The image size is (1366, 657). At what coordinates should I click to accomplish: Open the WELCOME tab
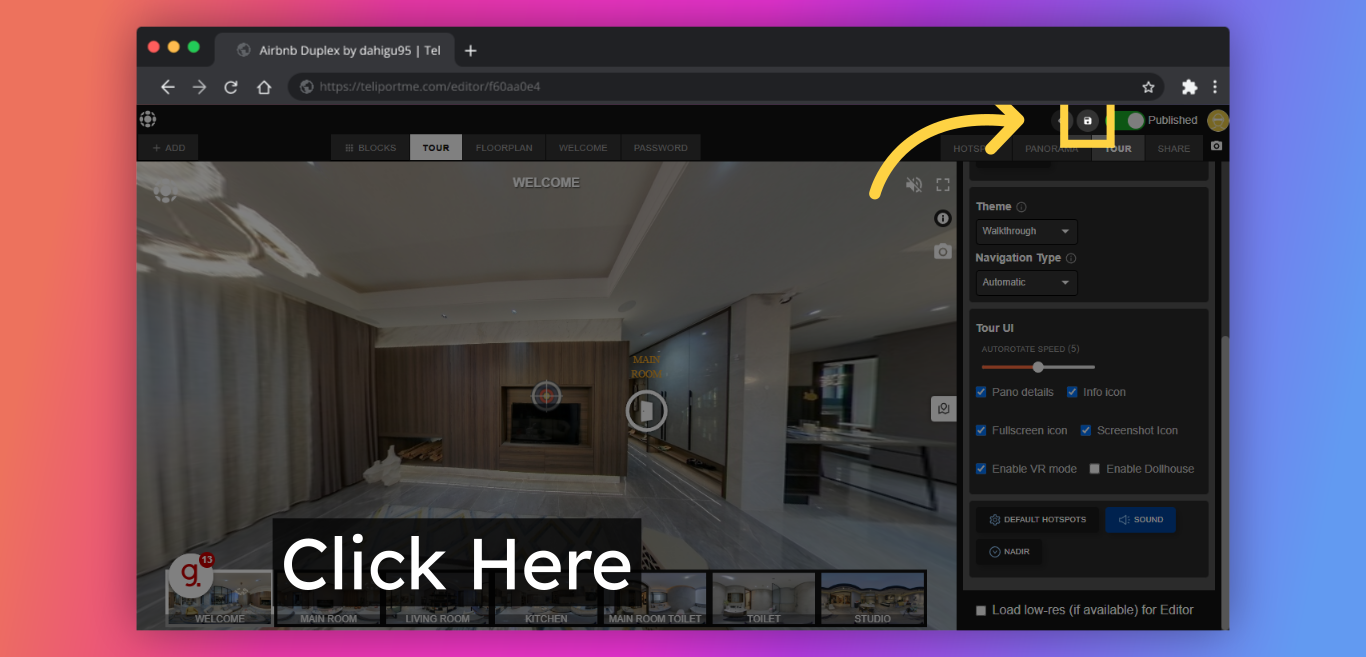point(583,148)
